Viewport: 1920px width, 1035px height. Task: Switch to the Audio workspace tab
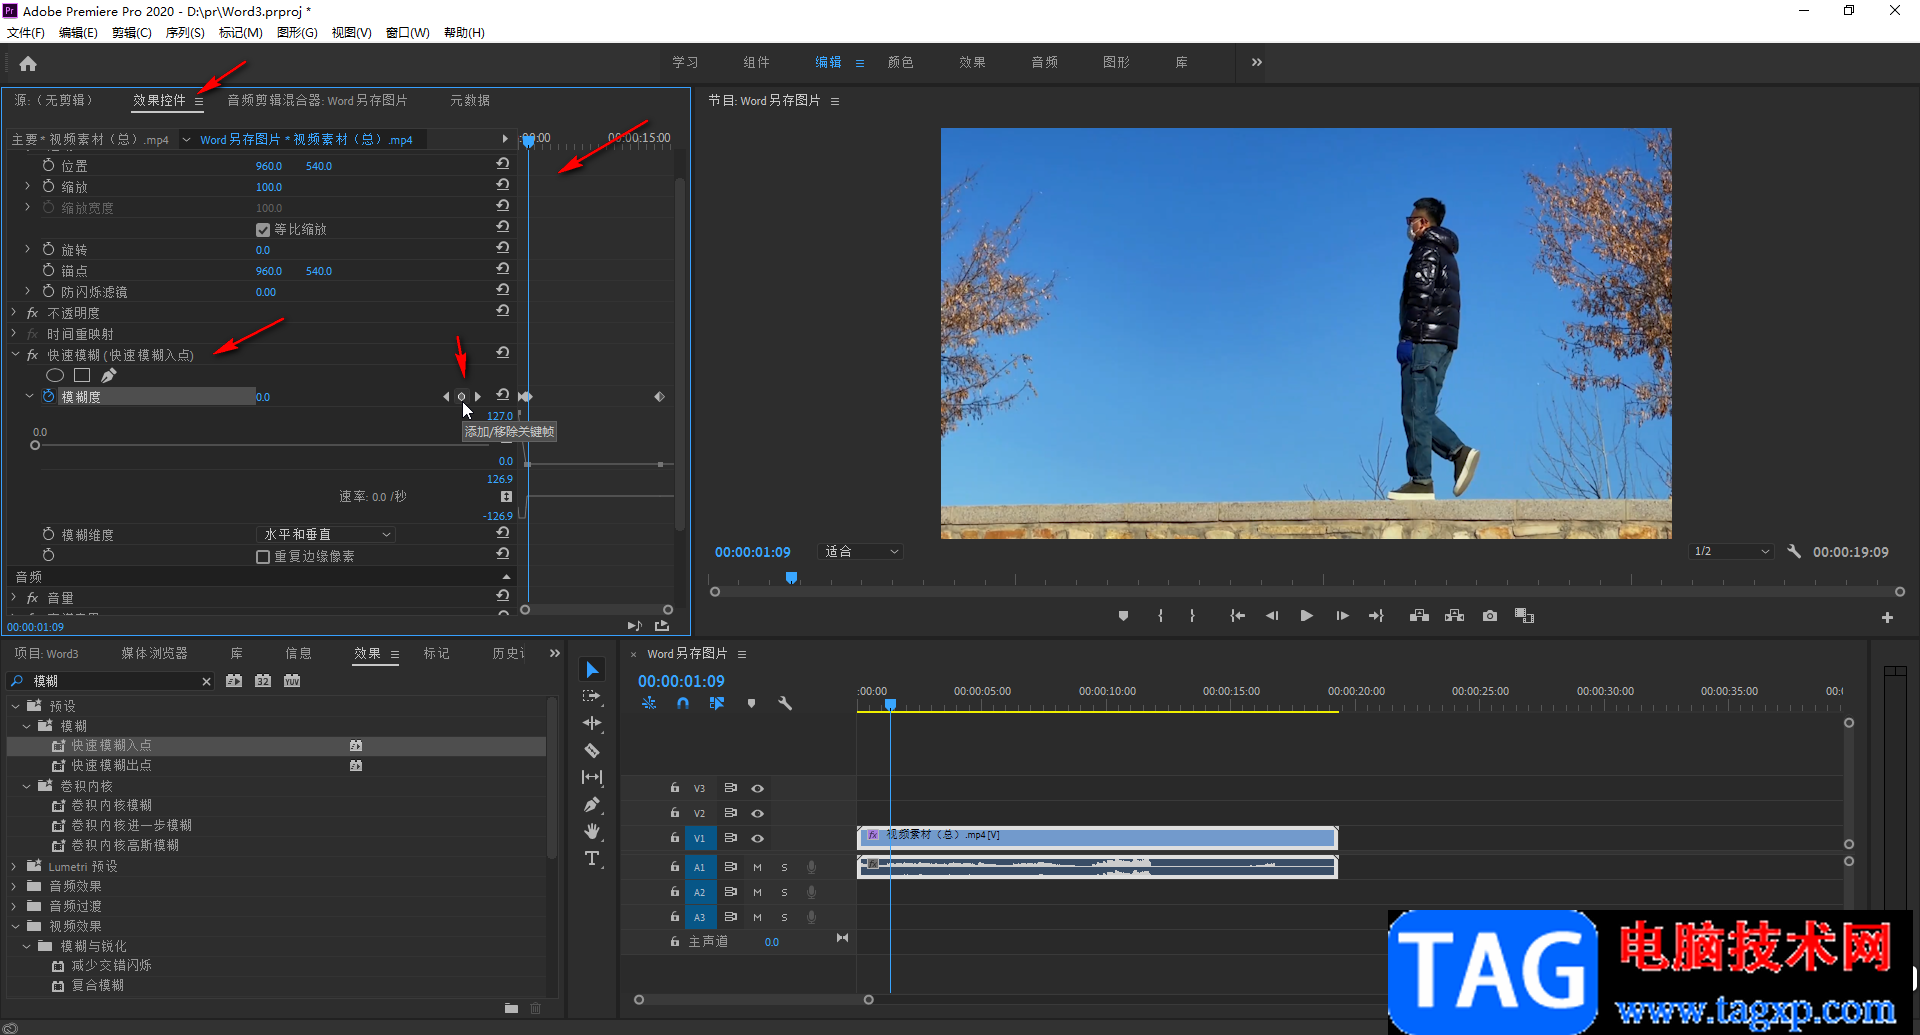click(1044, 62)
